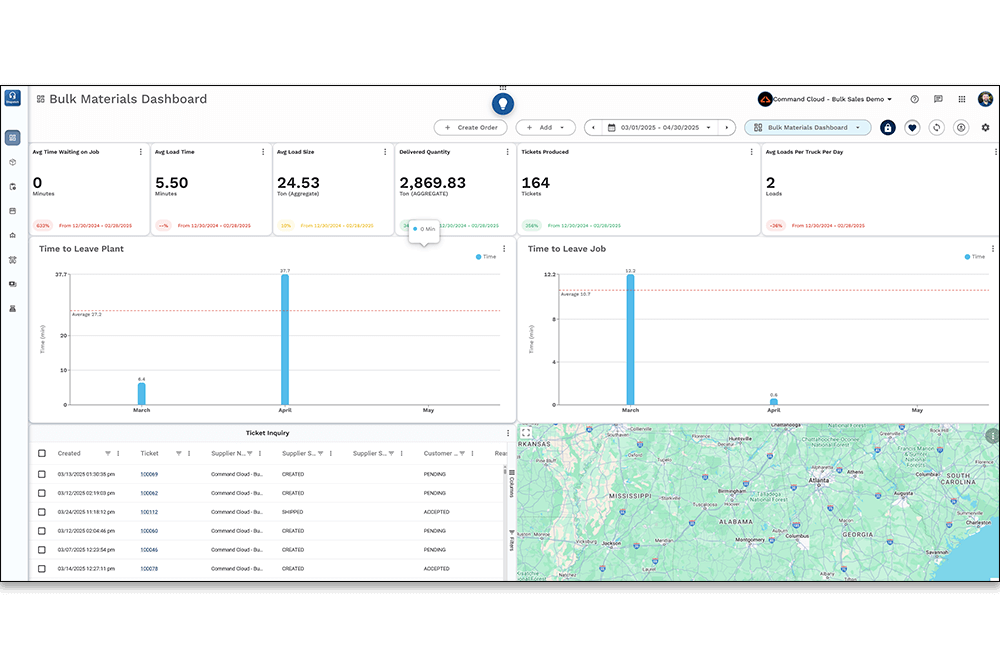Click the Create Order button
Image resolution: width=1000 pixels, height=667 pixels.
[471, 128]
